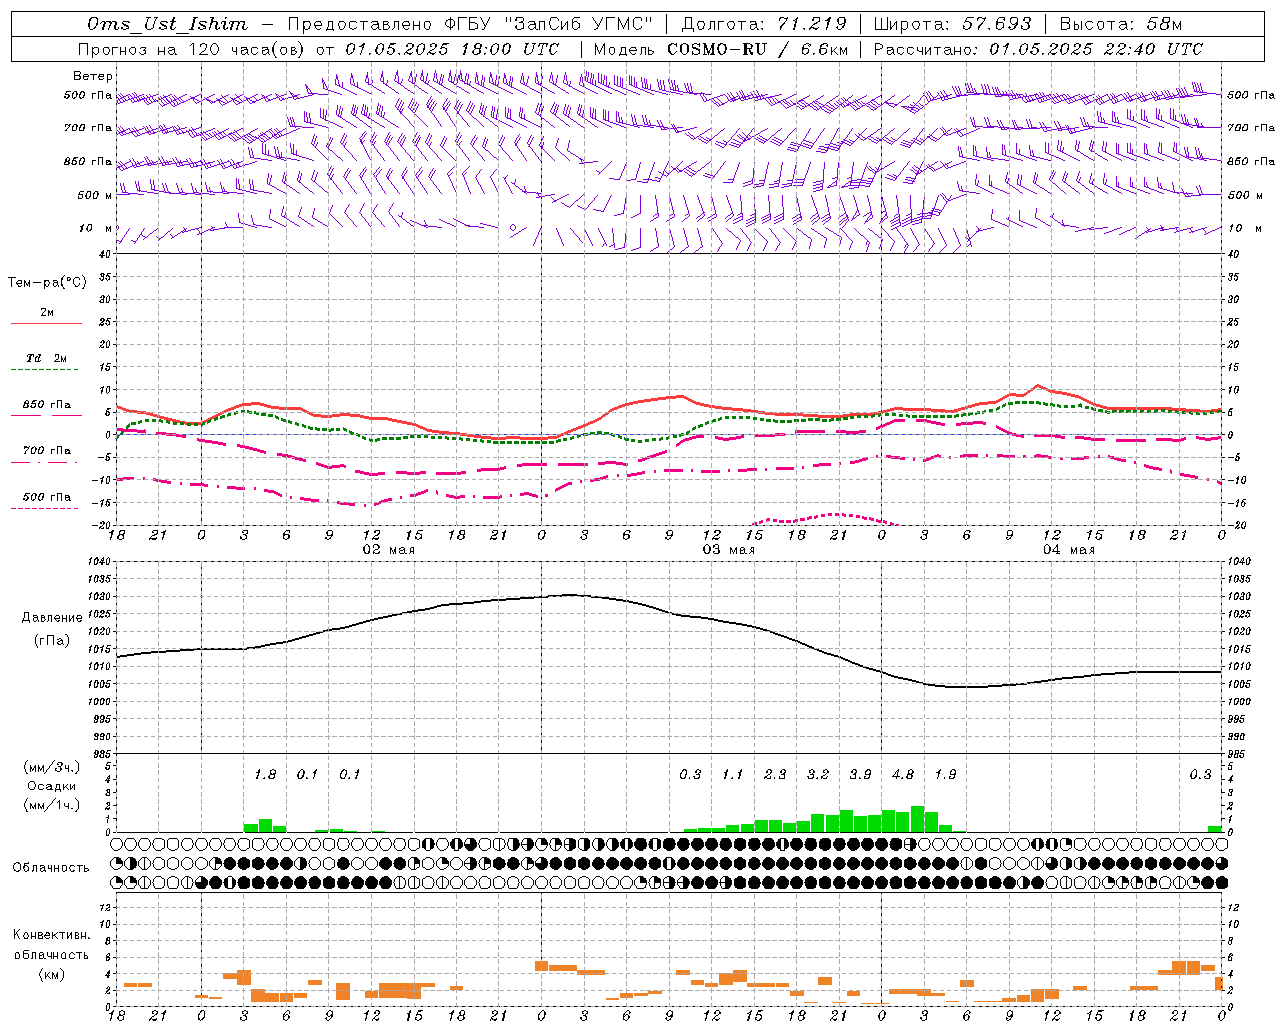The width and height of the screenshot is (1280, 1024).
Task: Click the Ветер section label
Action: [x=93, y=76]
